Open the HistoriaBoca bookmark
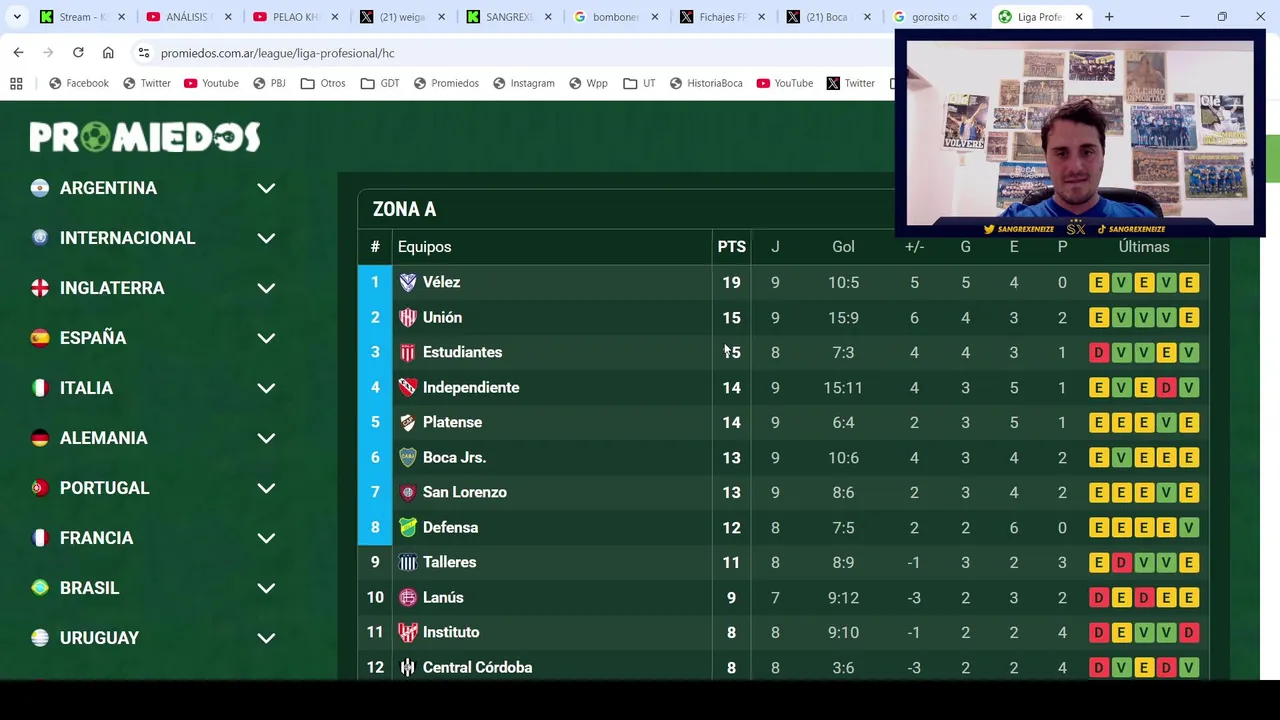The image size is (1280, 720). (x=706, y=83)
